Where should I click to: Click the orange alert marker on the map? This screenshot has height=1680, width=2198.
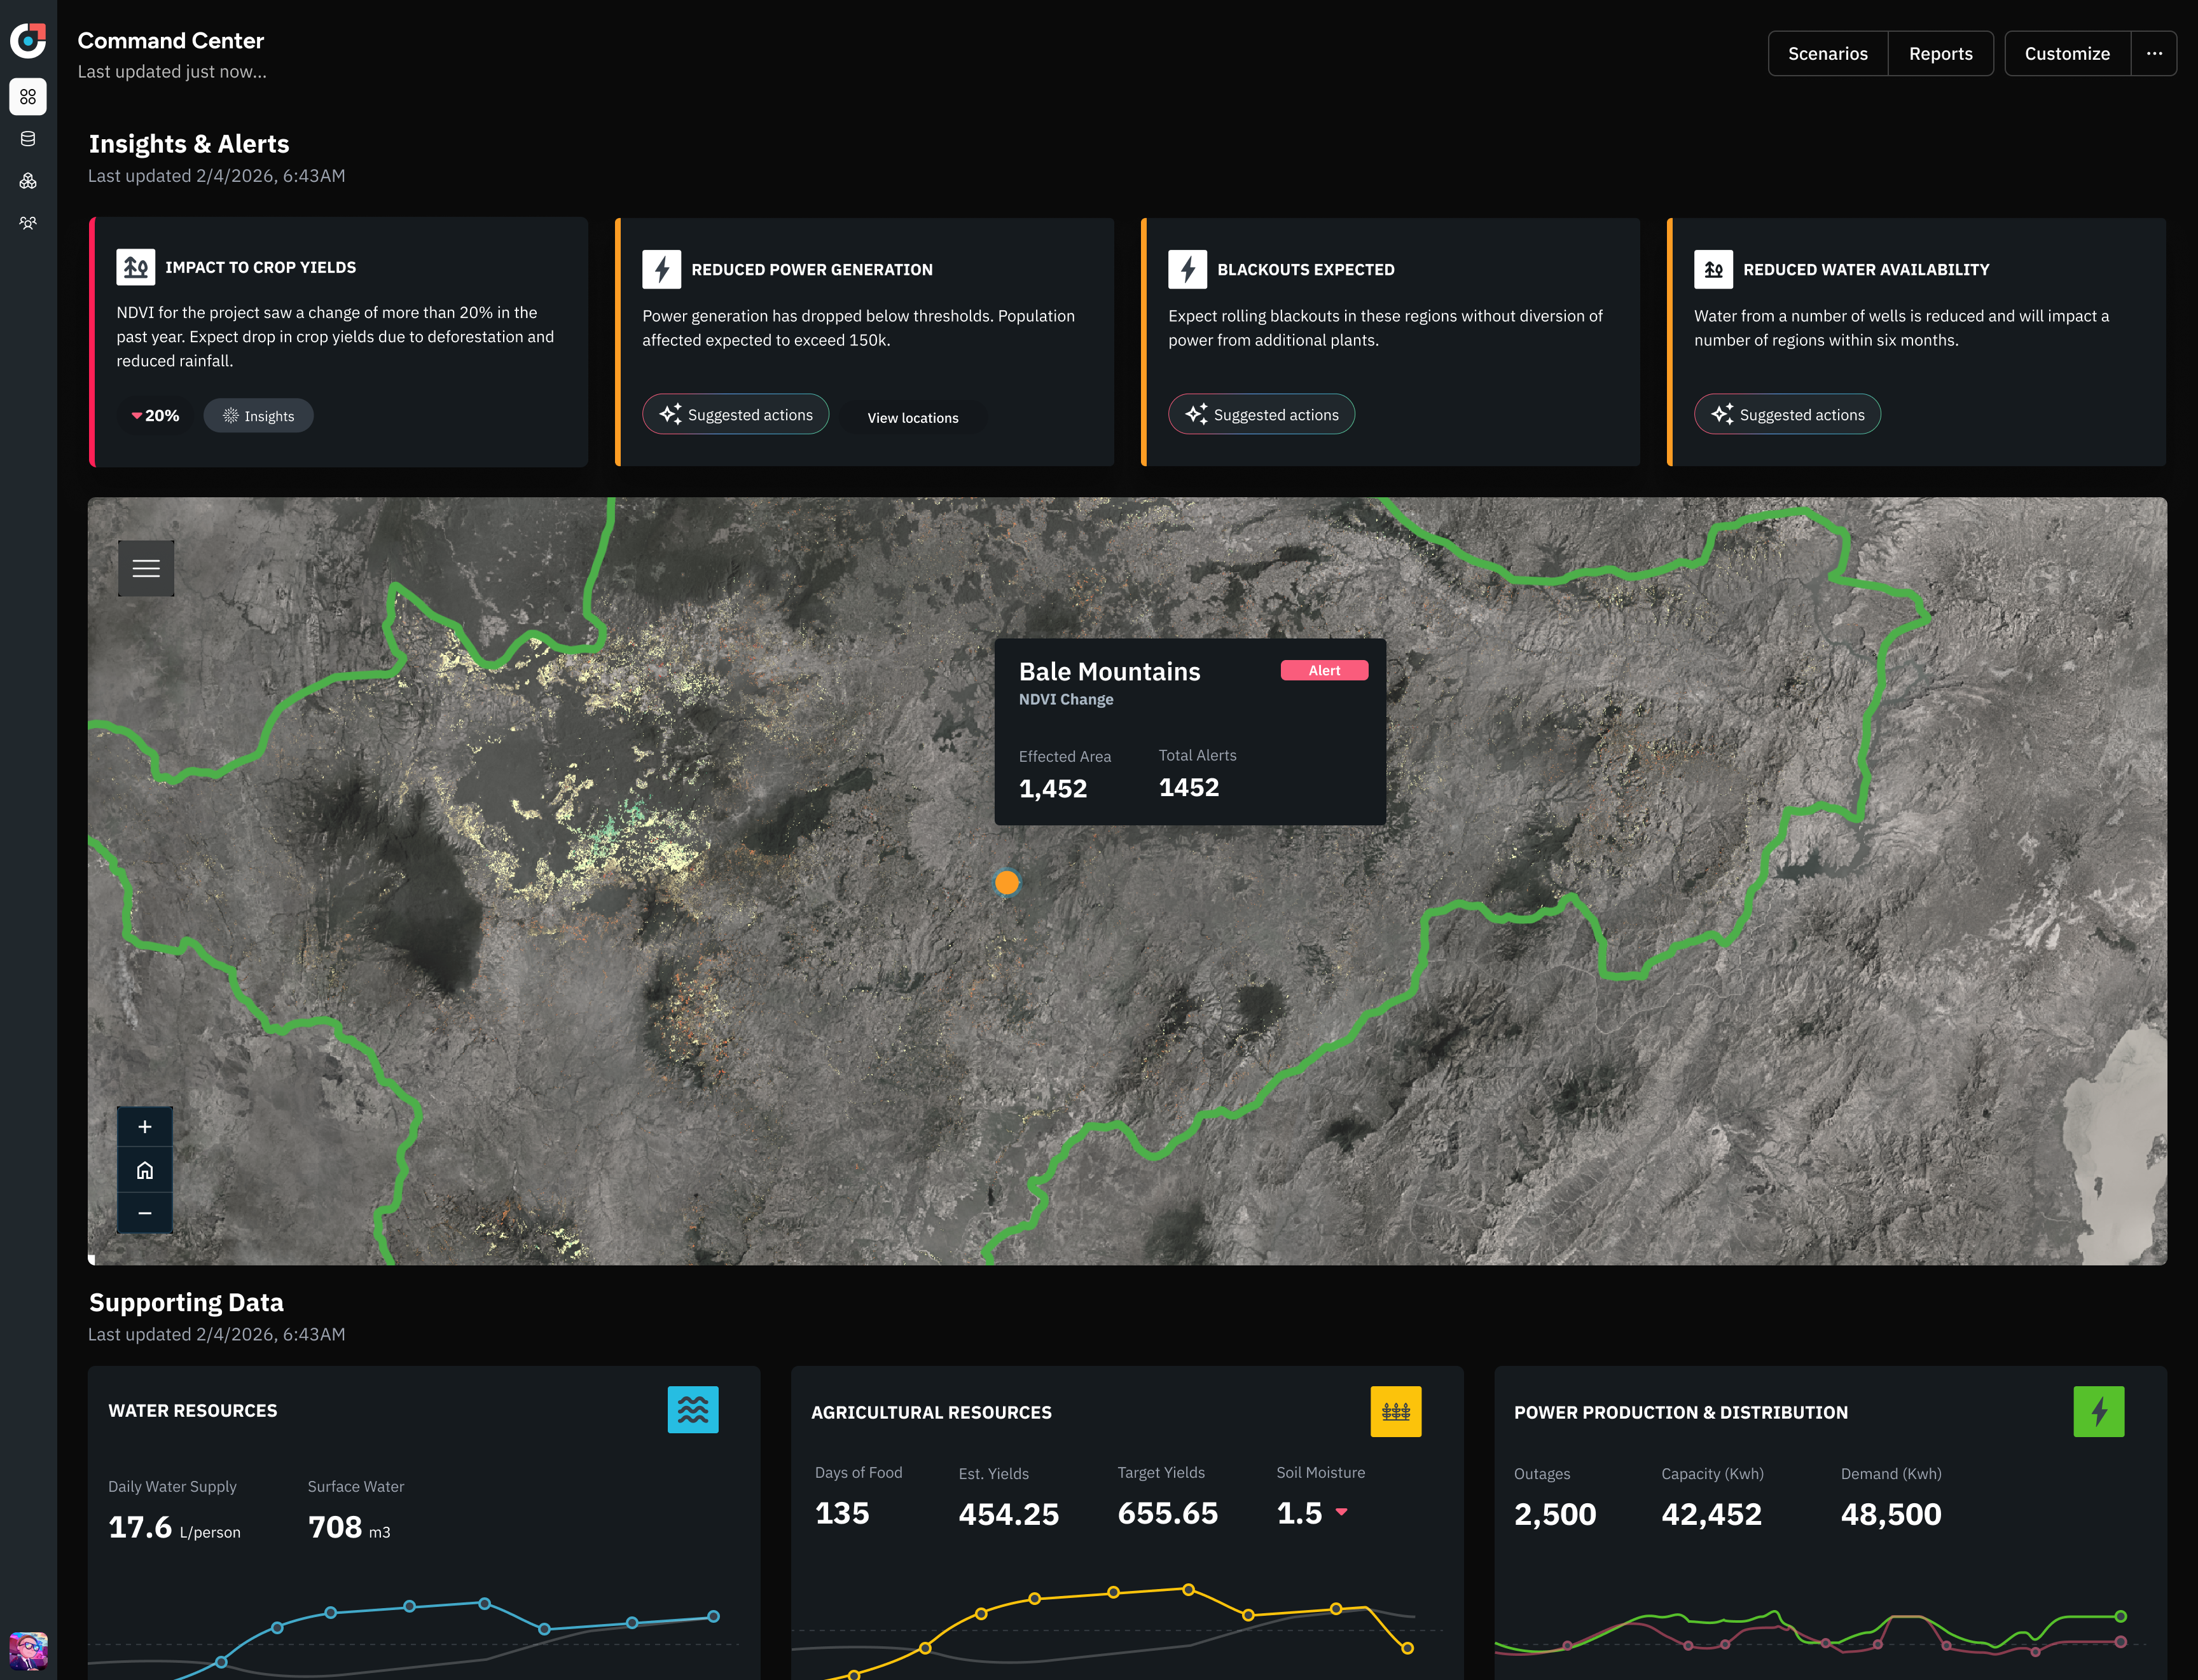click(1007, 882)
